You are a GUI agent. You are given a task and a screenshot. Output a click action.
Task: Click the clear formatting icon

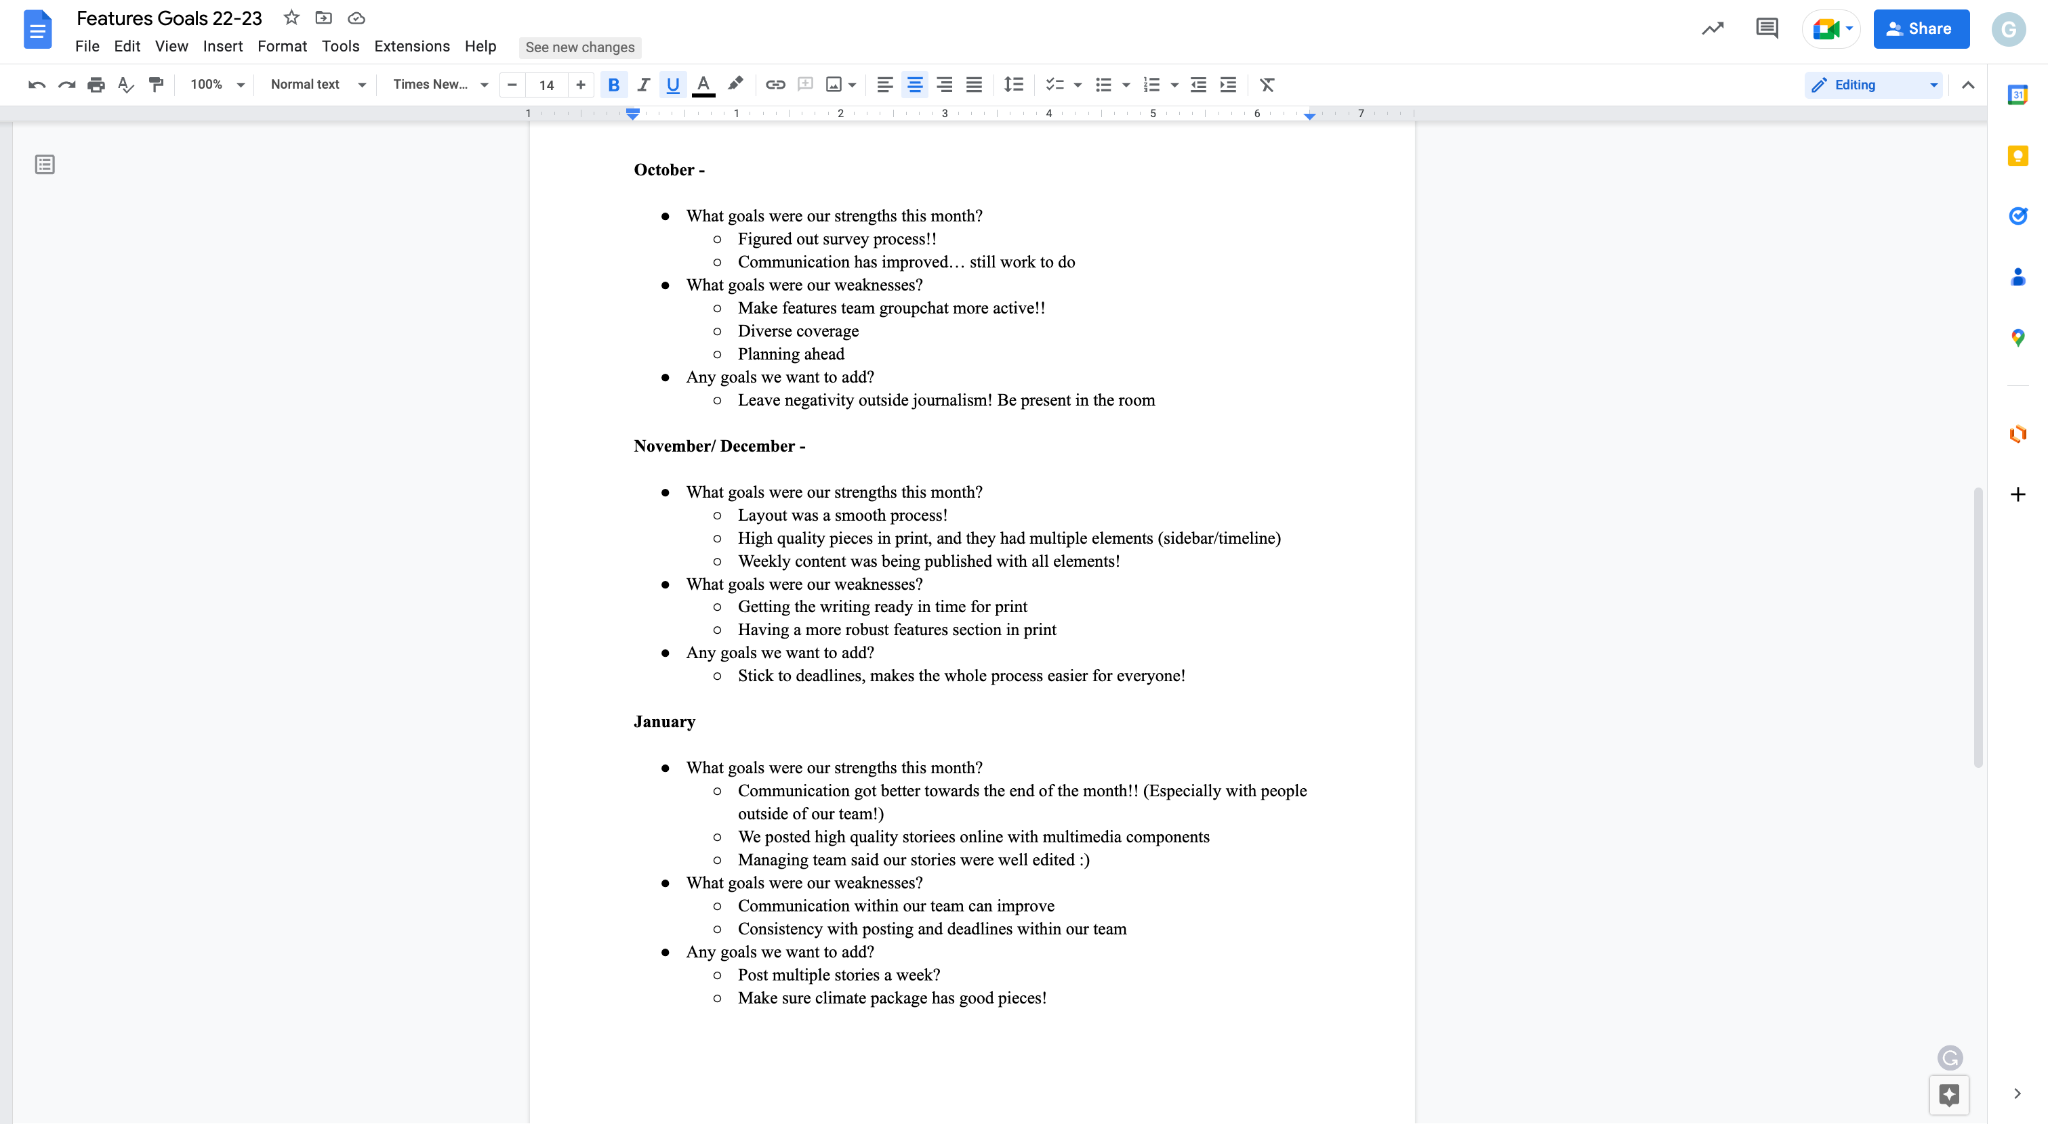pos(1267,85)
